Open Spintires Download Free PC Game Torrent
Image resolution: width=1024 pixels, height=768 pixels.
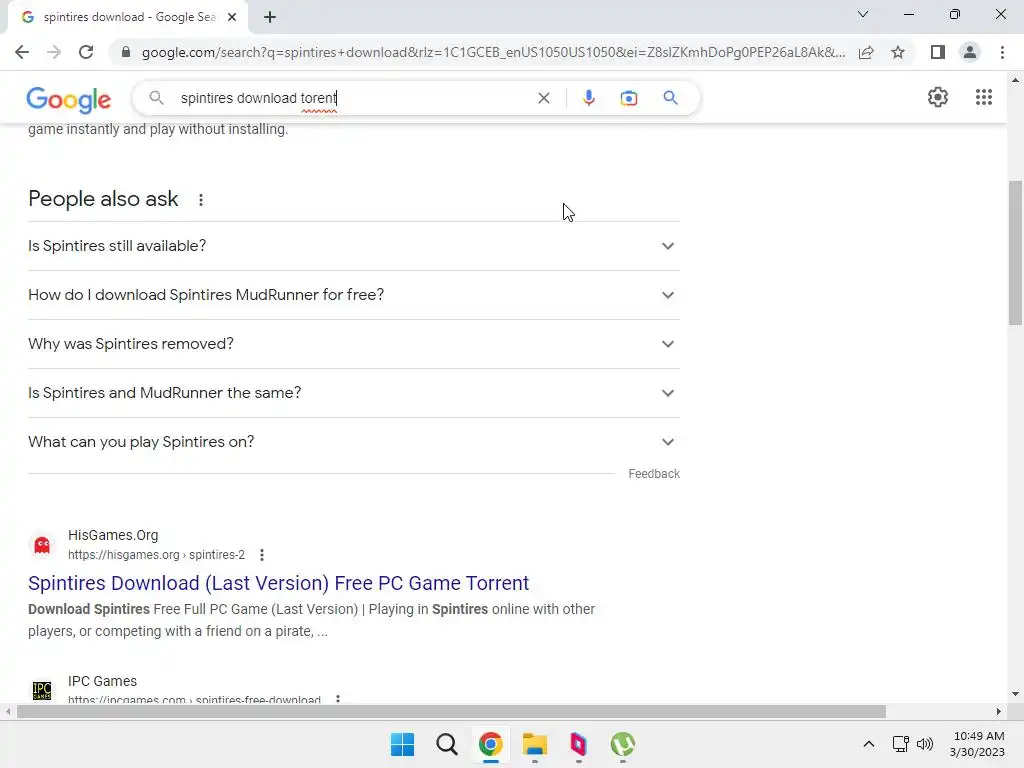point(278,583)
